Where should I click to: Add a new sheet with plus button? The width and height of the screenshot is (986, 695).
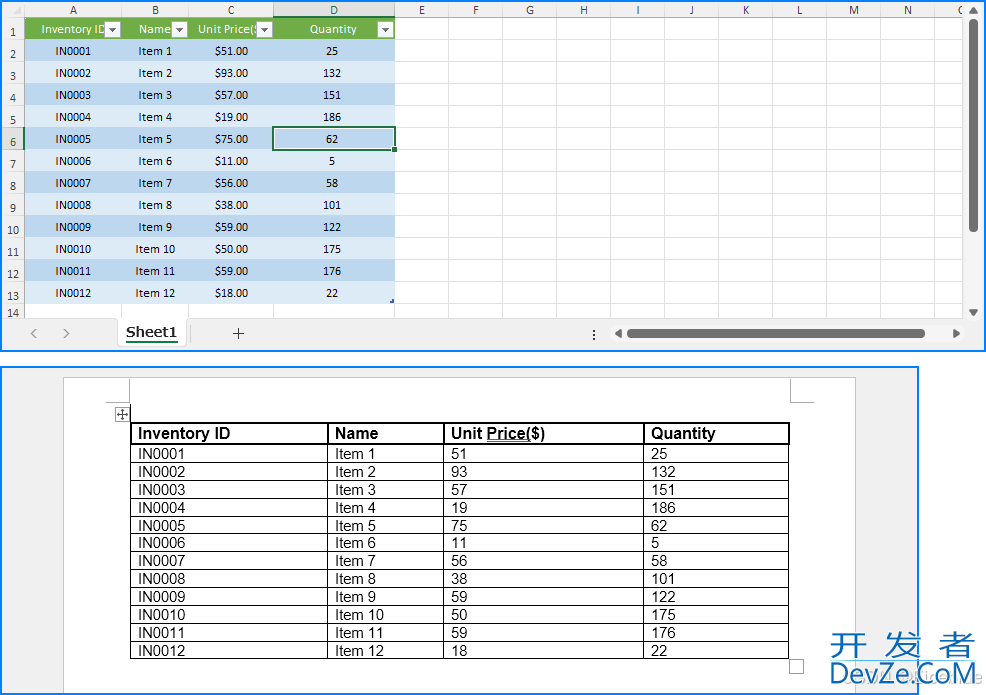(238, 333)
